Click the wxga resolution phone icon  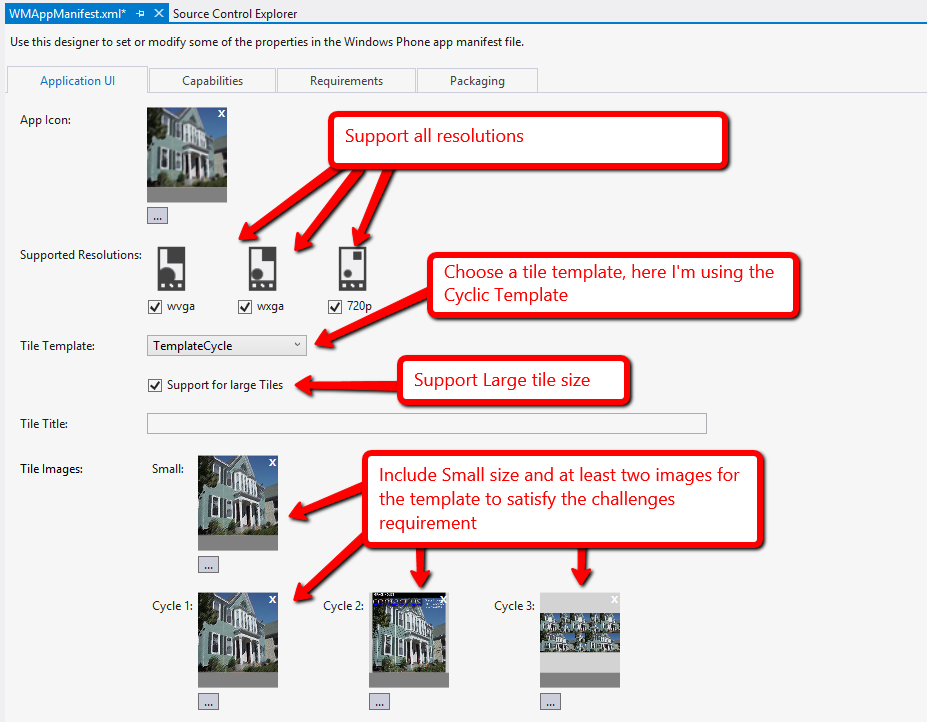pos(262,270)
